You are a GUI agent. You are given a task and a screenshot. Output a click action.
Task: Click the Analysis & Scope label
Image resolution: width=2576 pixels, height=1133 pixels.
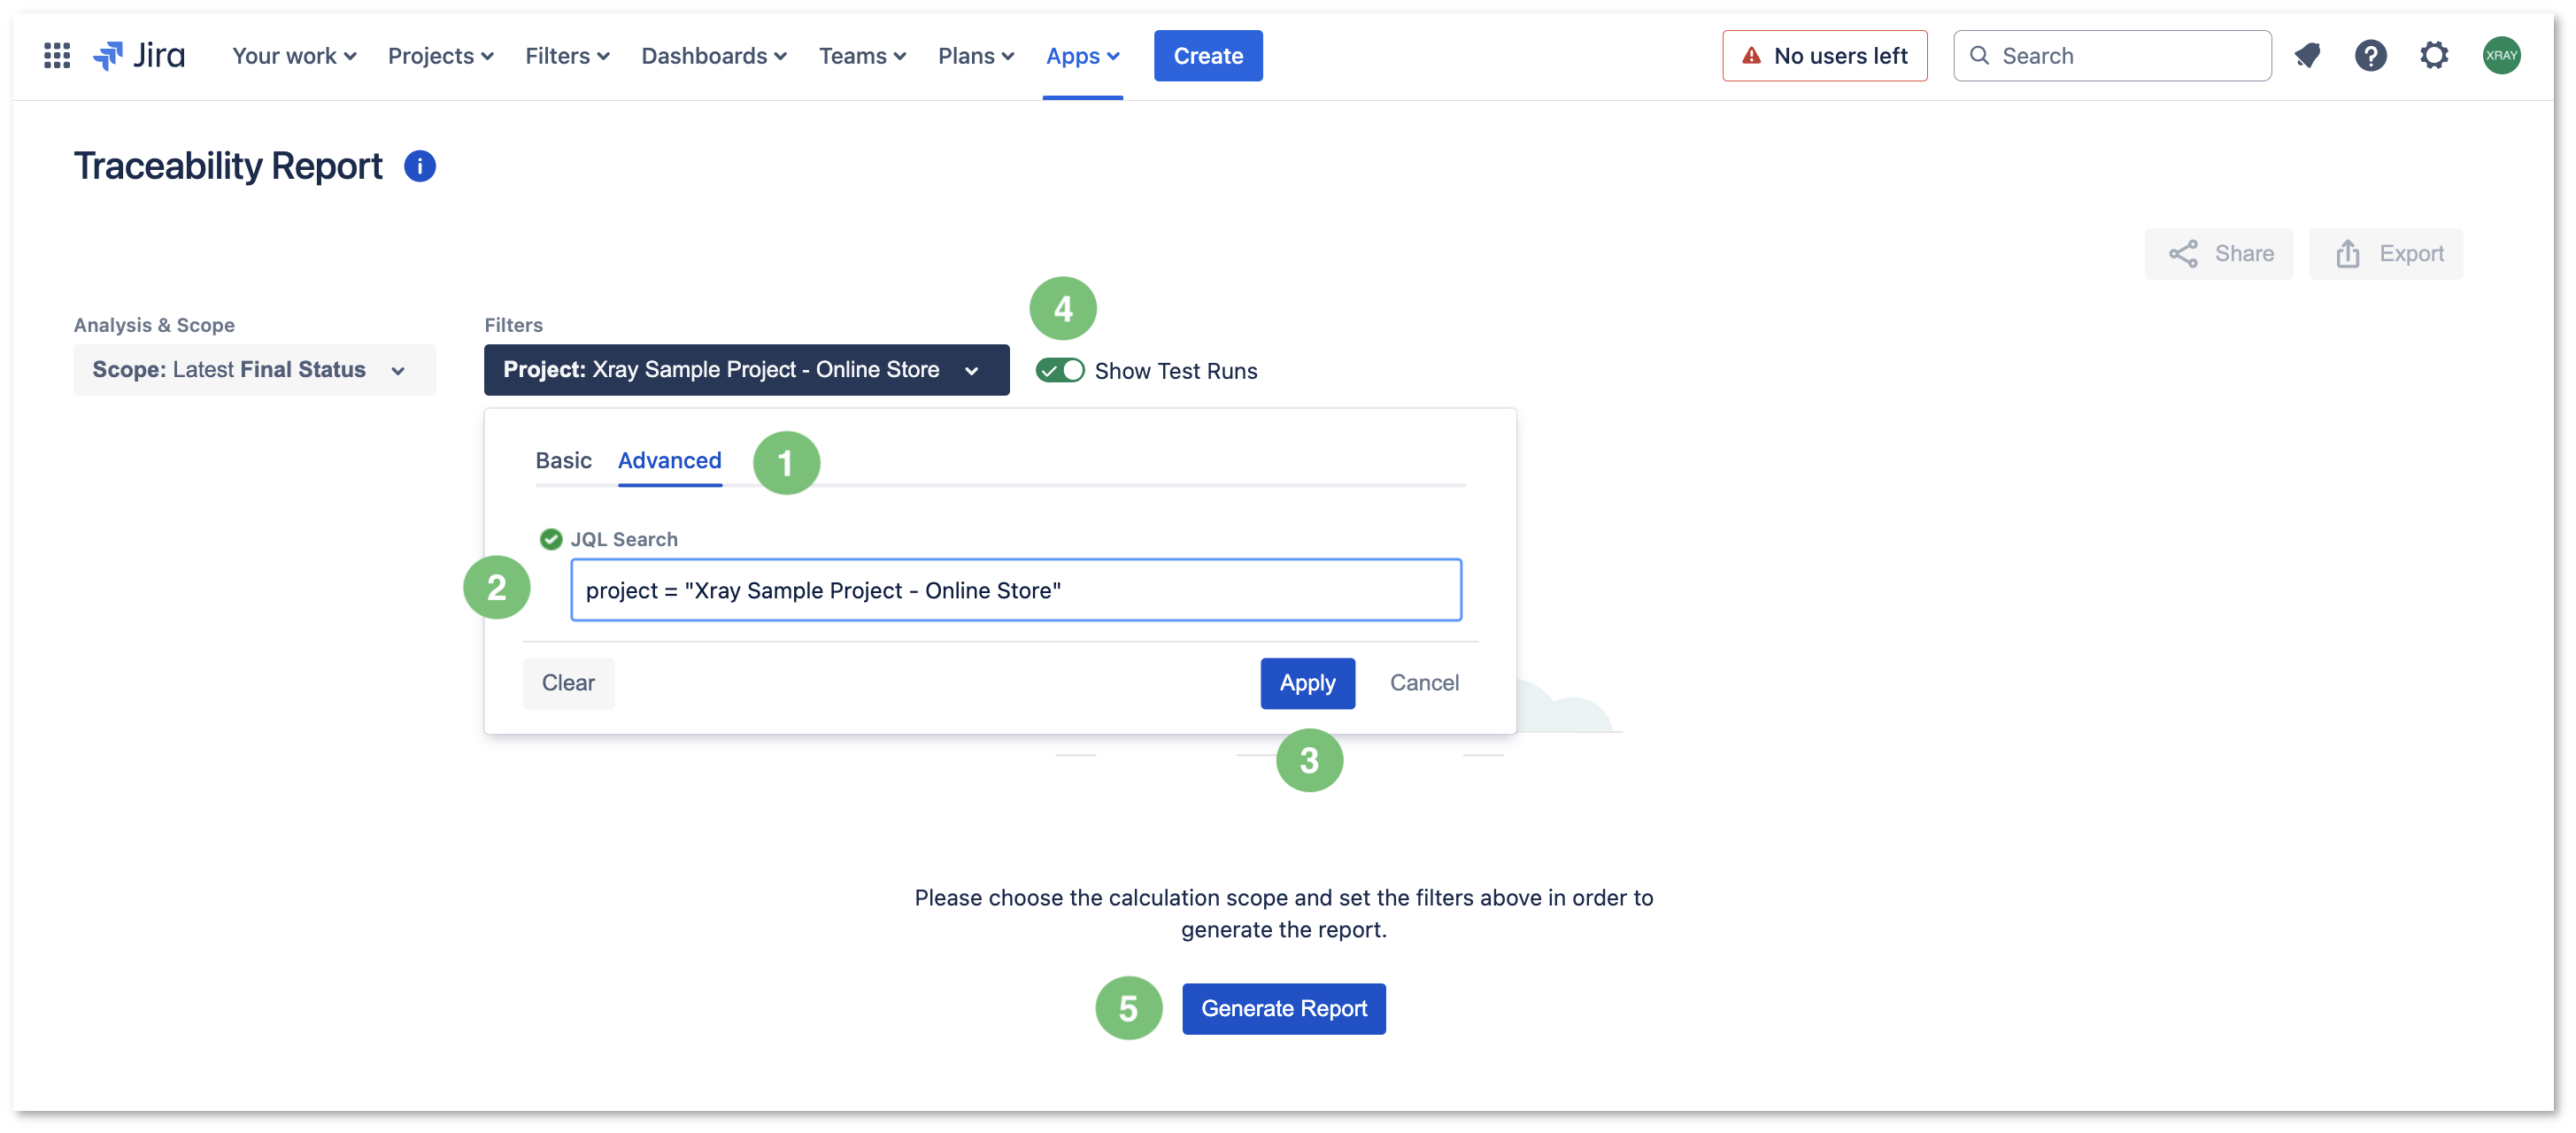pyautogui.click(x=154, y=325)
